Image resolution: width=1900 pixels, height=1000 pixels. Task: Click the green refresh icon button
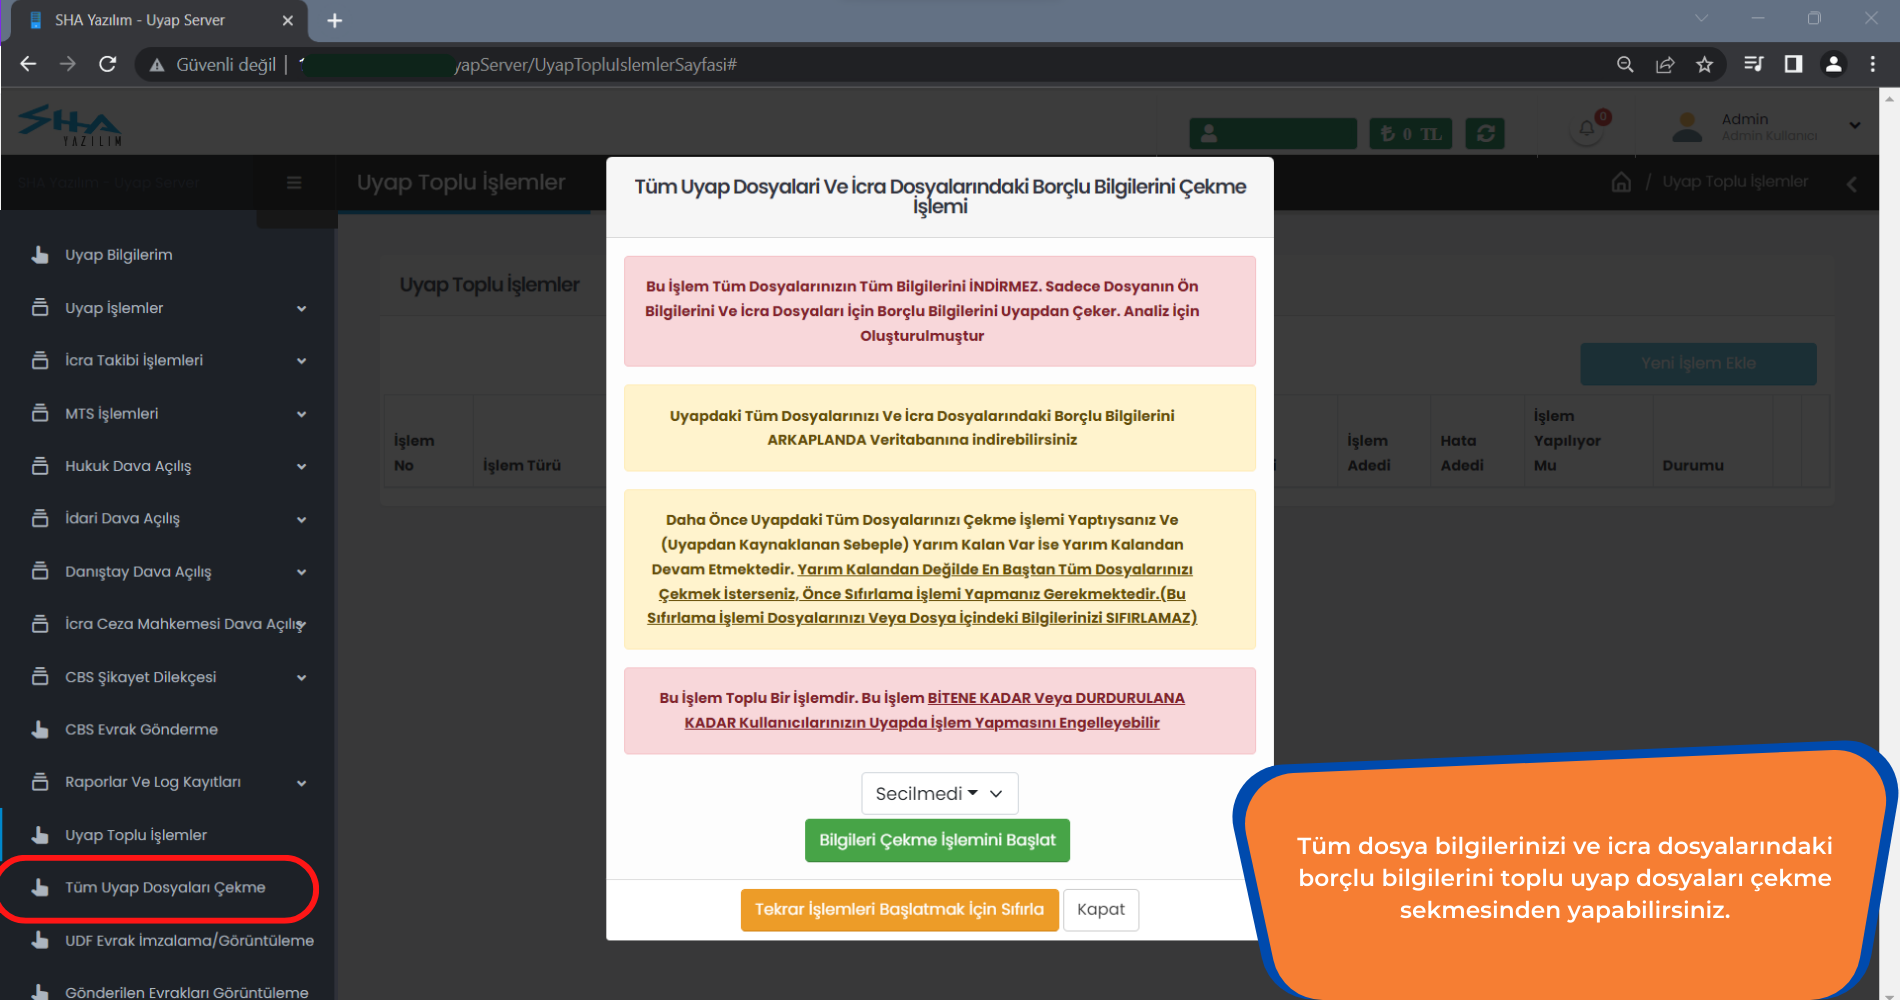click(1485, 133)
